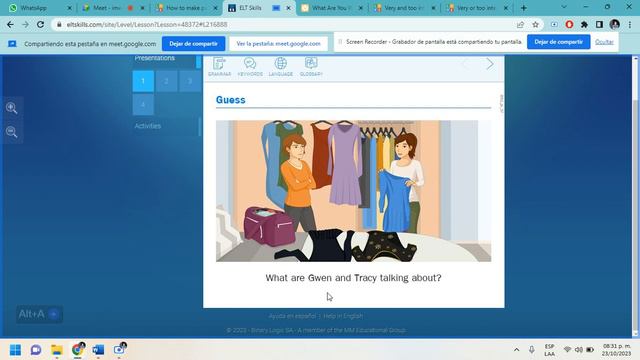Select presentation page 3

[189, 81]
